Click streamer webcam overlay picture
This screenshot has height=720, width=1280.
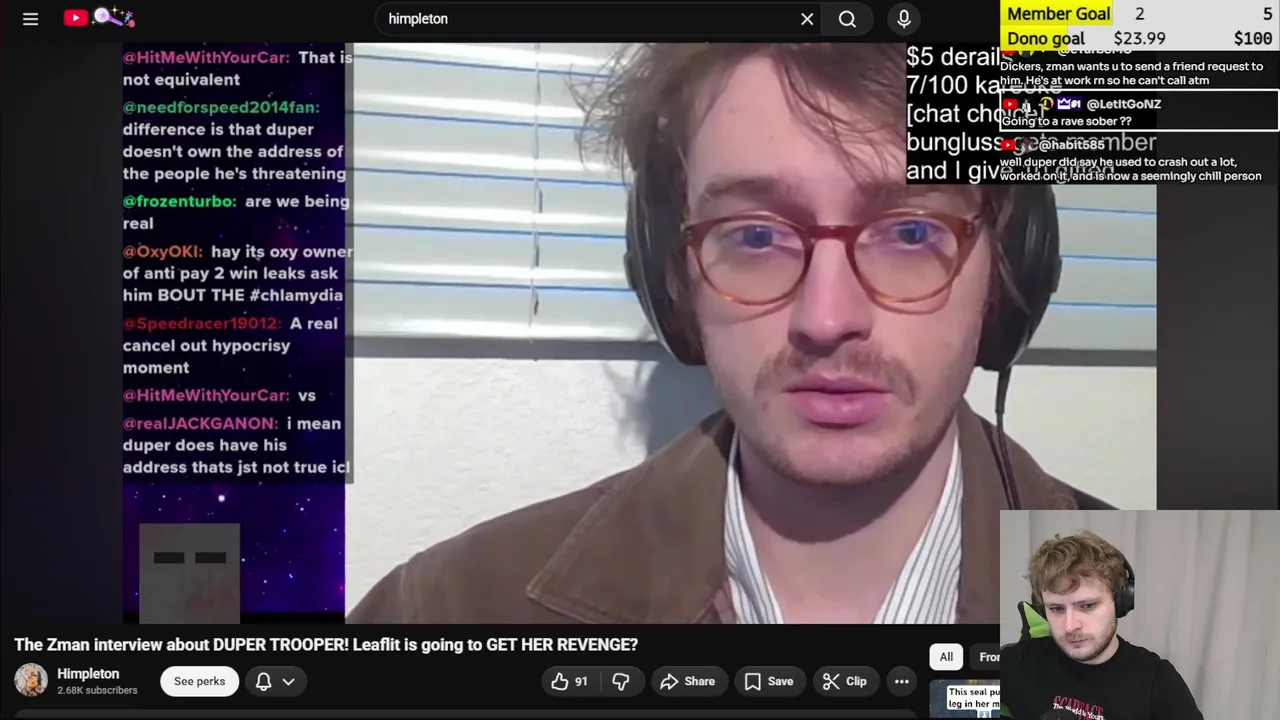click(x=1139, y=615)
